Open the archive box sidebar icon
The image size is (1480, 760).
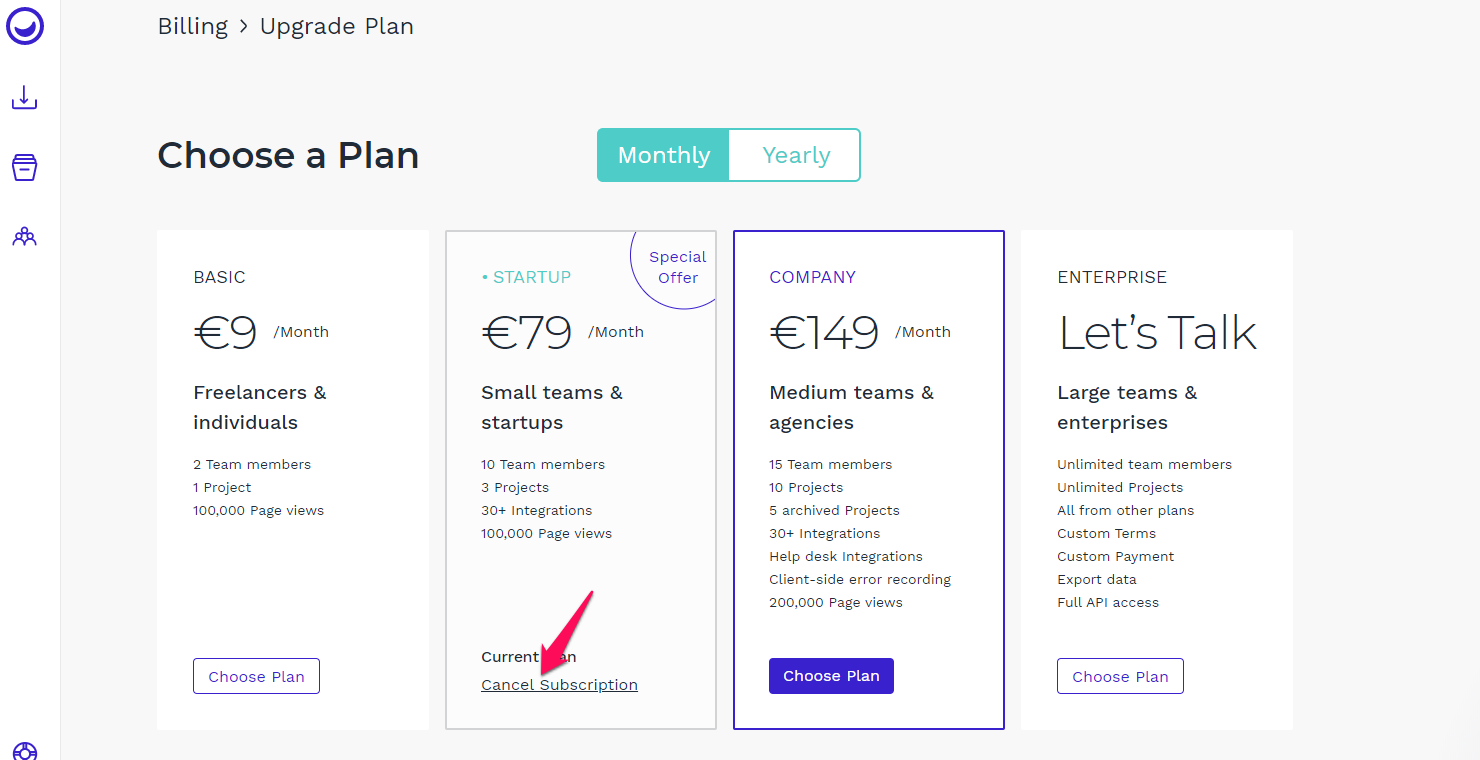click(25, 167)
